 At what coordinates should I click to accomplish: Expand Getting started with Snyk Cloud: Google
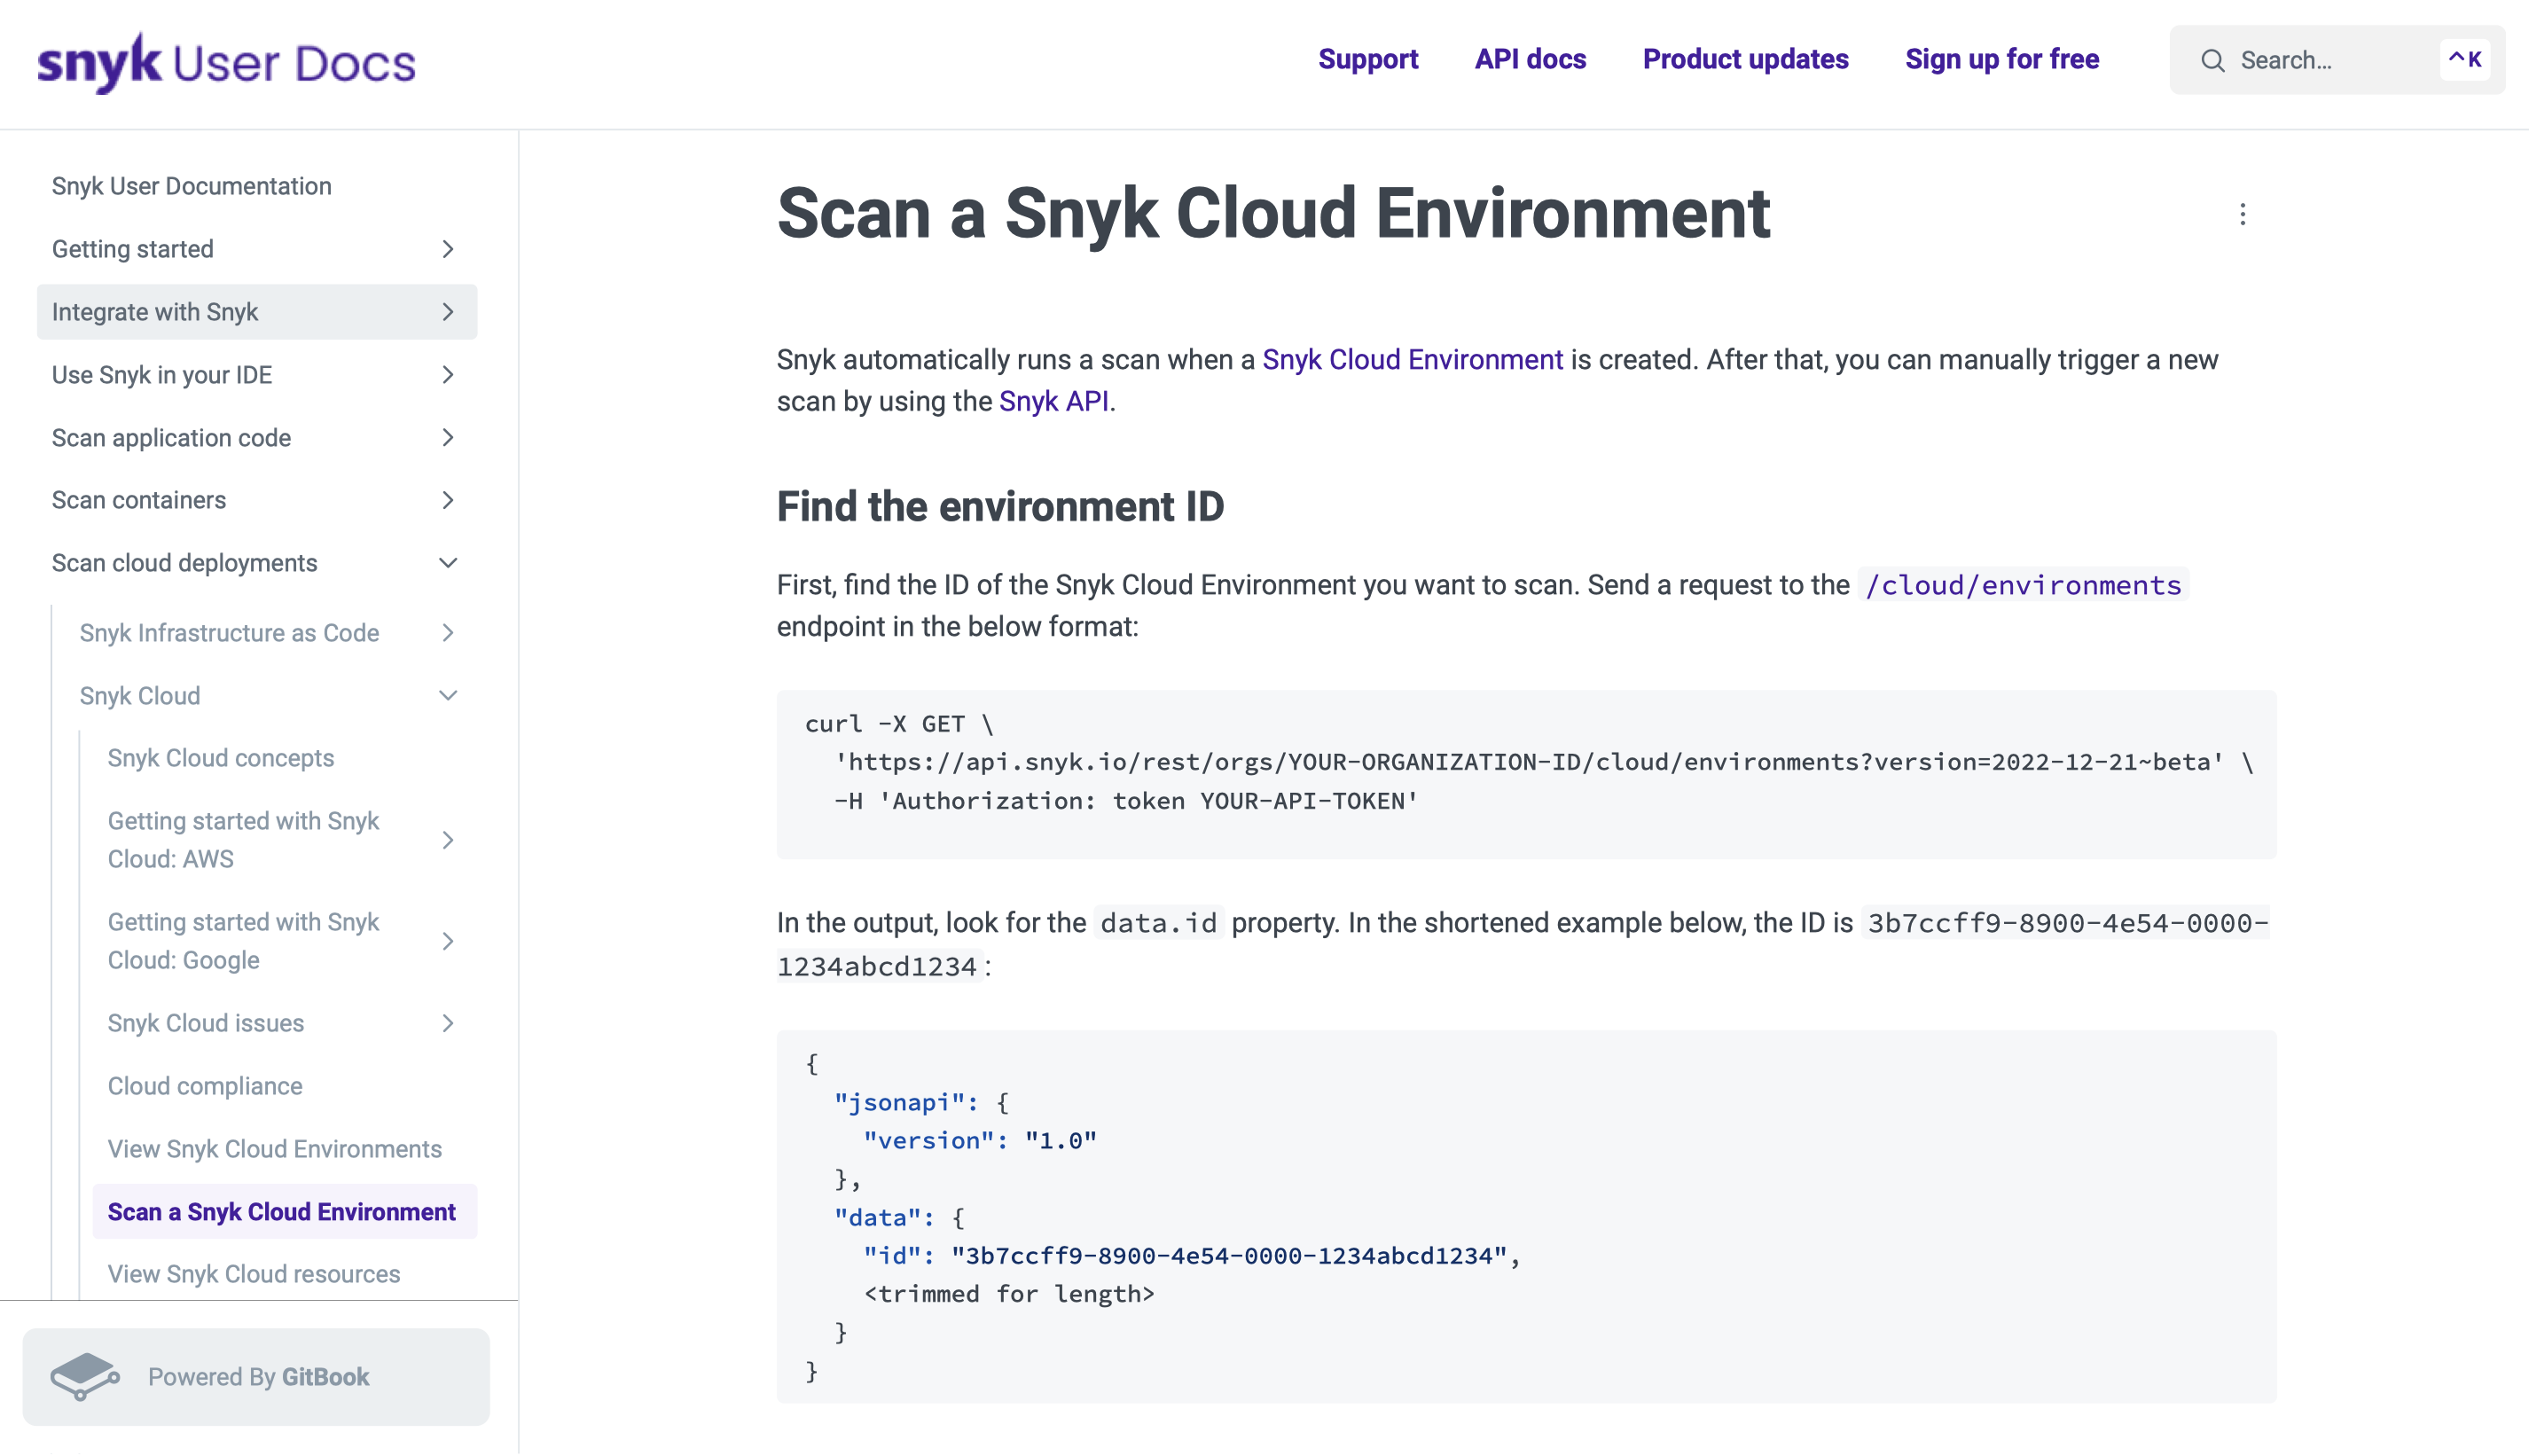[447, 941]
